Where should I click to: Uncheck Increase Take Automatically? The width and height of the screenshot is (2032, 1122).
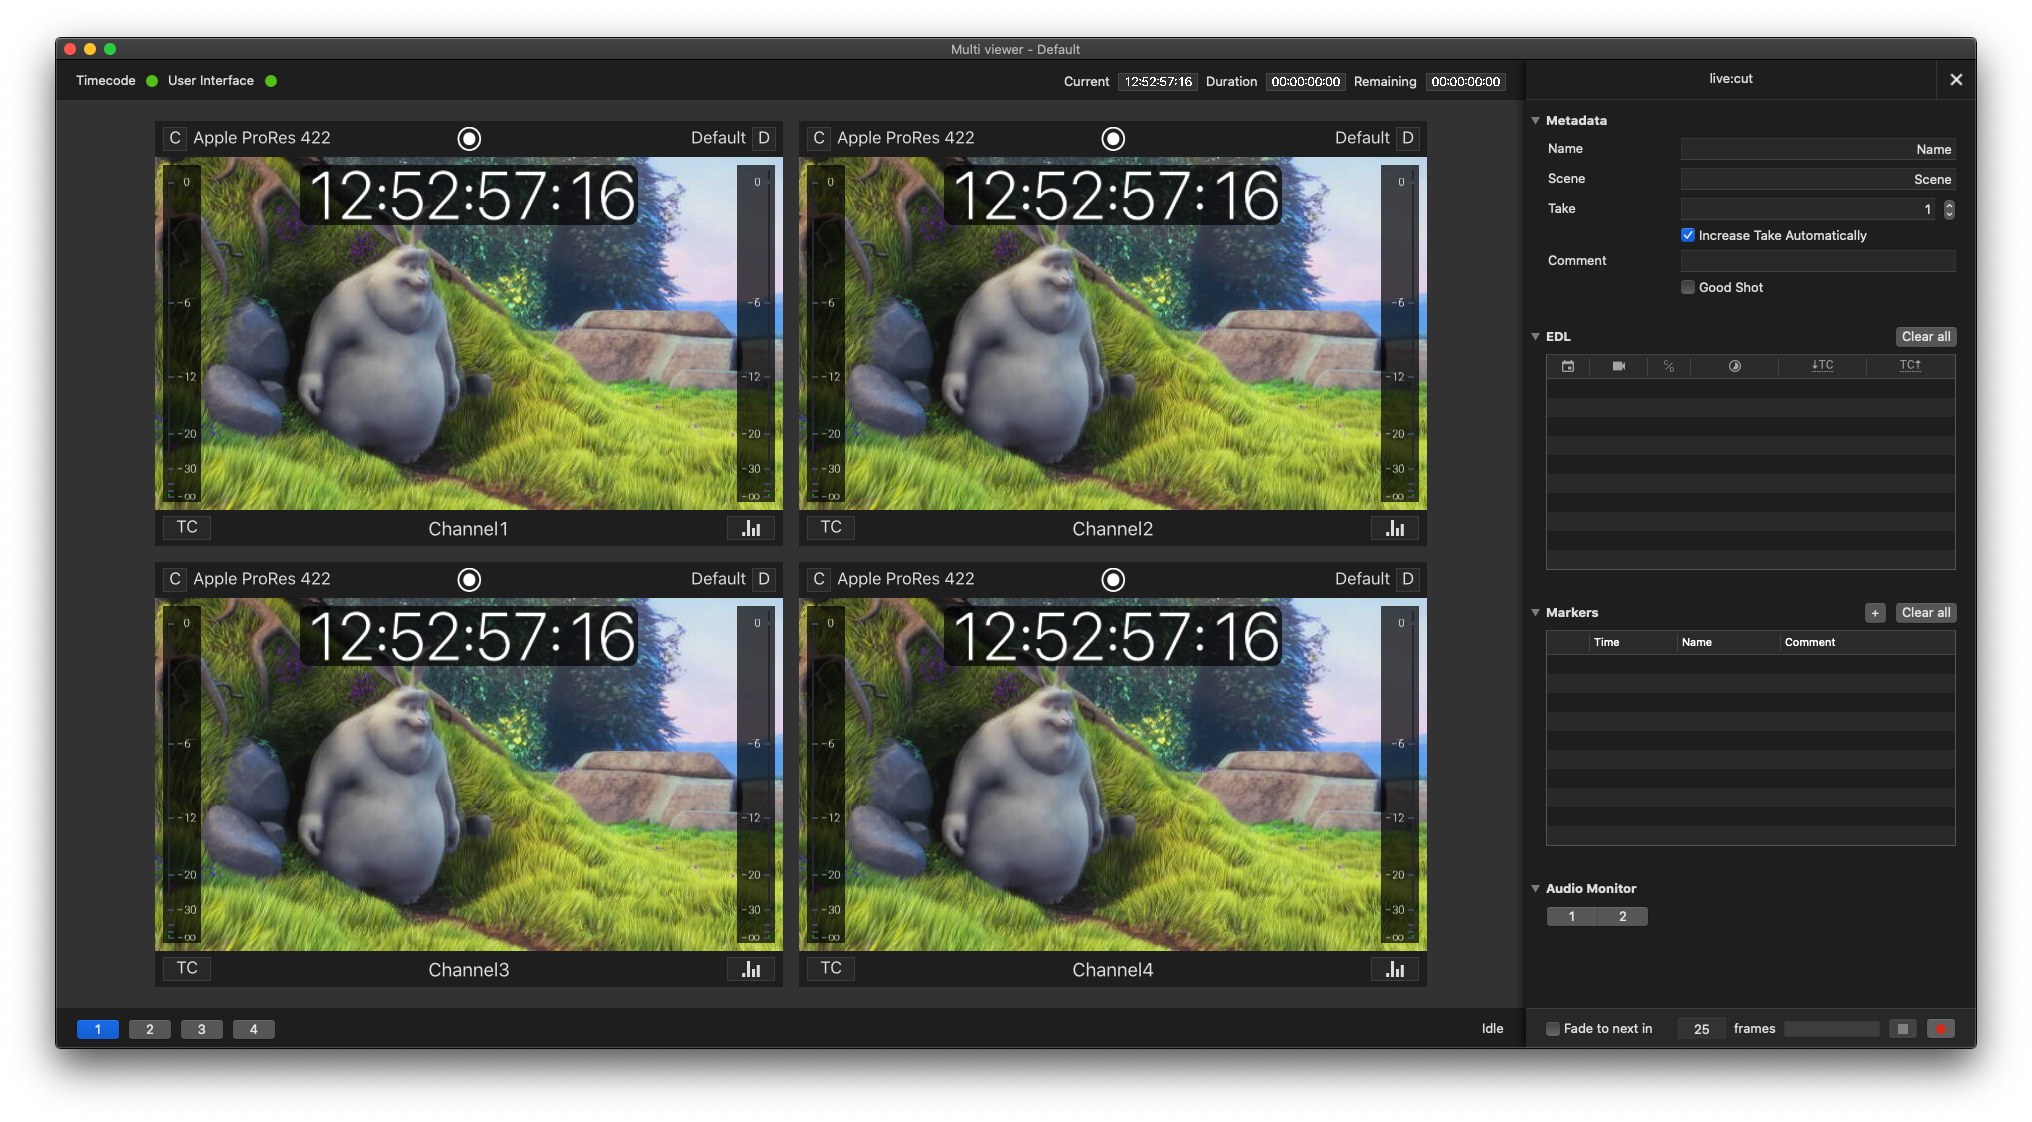click(x=1688, y=235)
